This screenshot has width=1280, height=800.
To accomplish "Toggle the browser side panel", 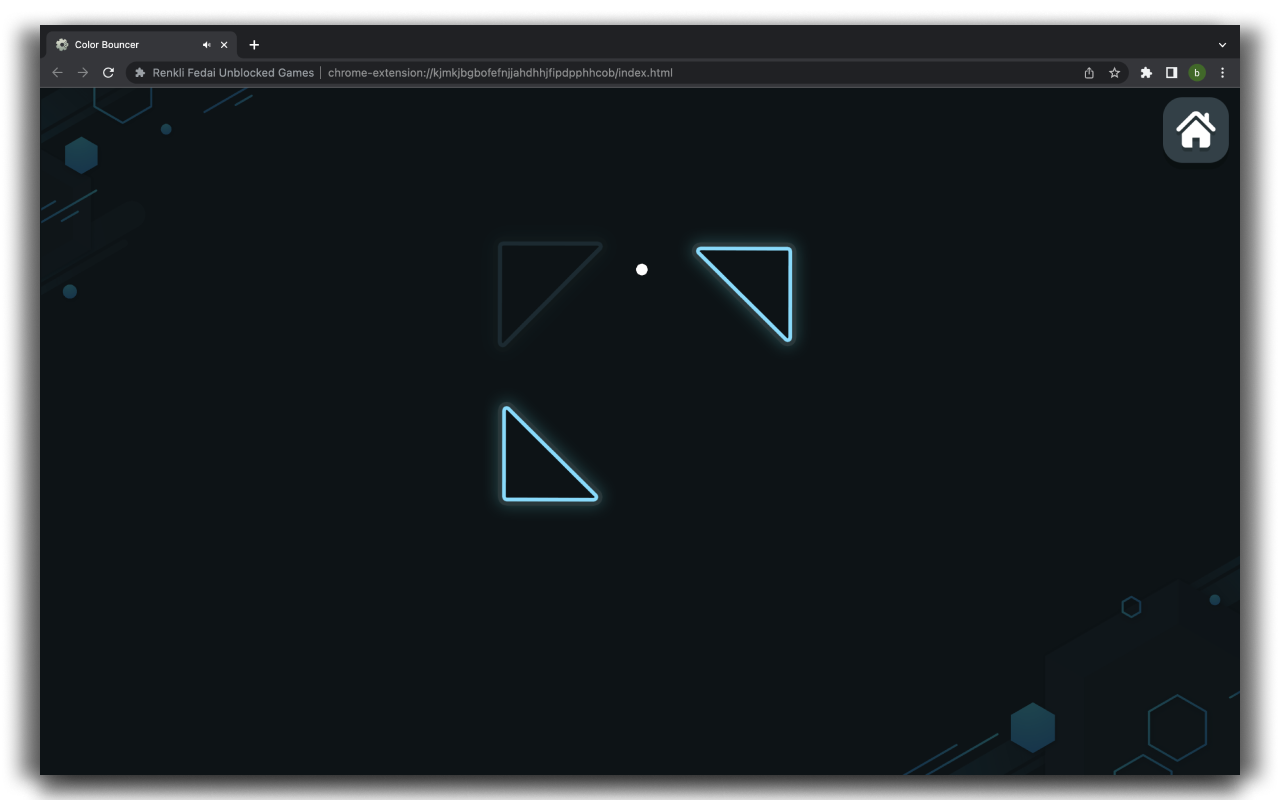I will (x=1171, y=73).
